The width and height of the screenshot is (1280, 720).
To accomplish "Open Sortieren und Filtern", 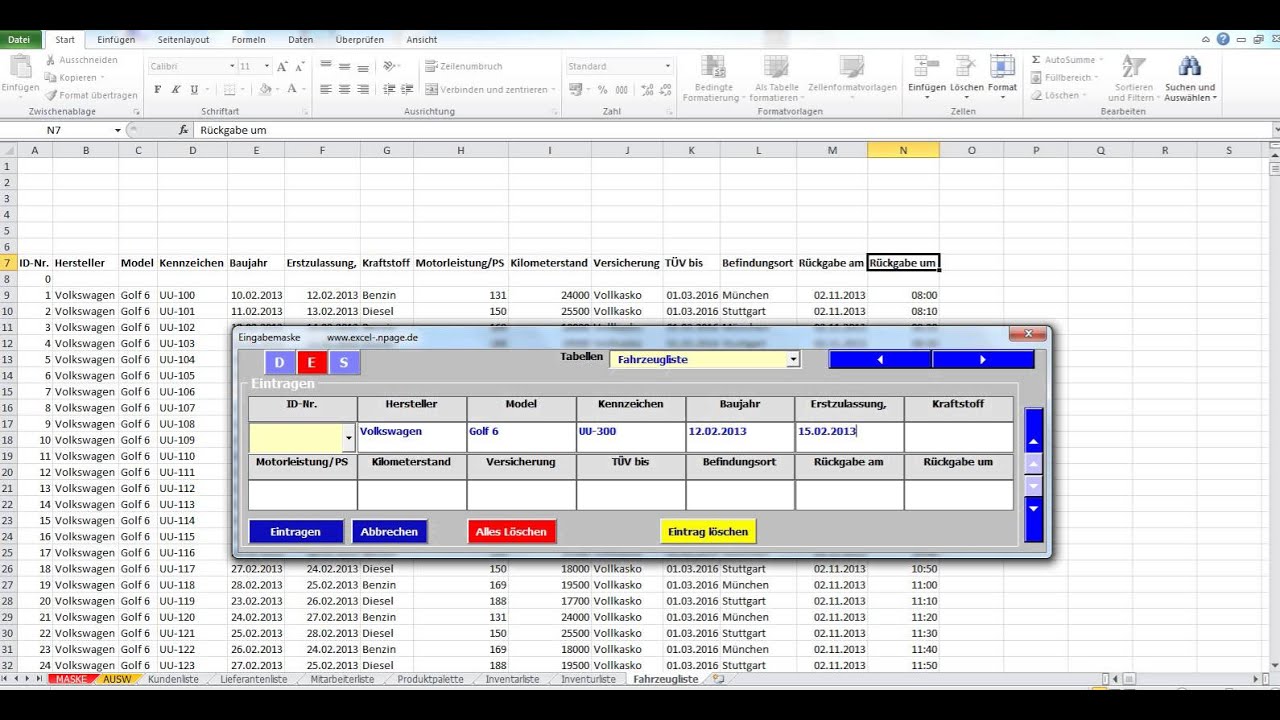I will coord(1133,78).
